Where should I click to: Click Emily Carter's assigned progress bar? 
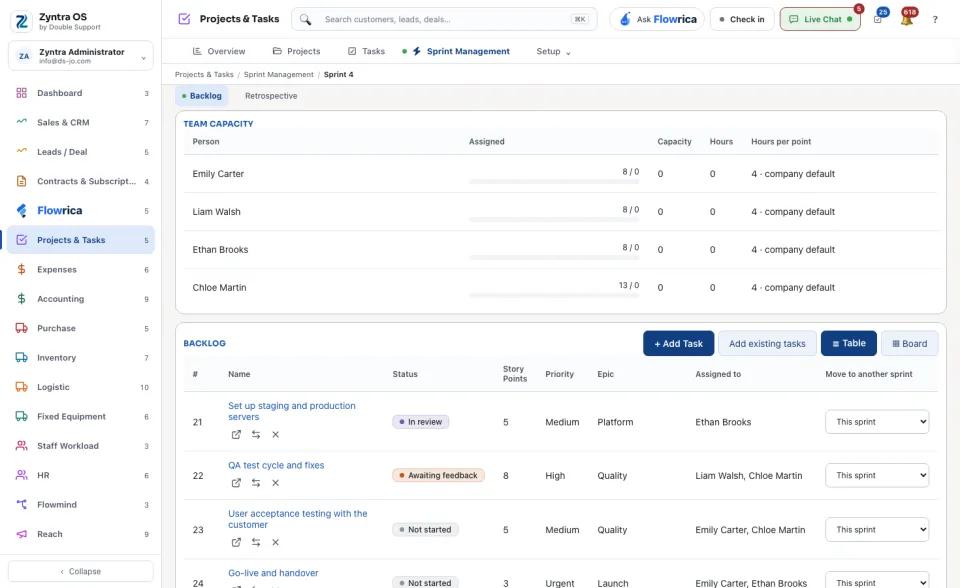[554, 182]
